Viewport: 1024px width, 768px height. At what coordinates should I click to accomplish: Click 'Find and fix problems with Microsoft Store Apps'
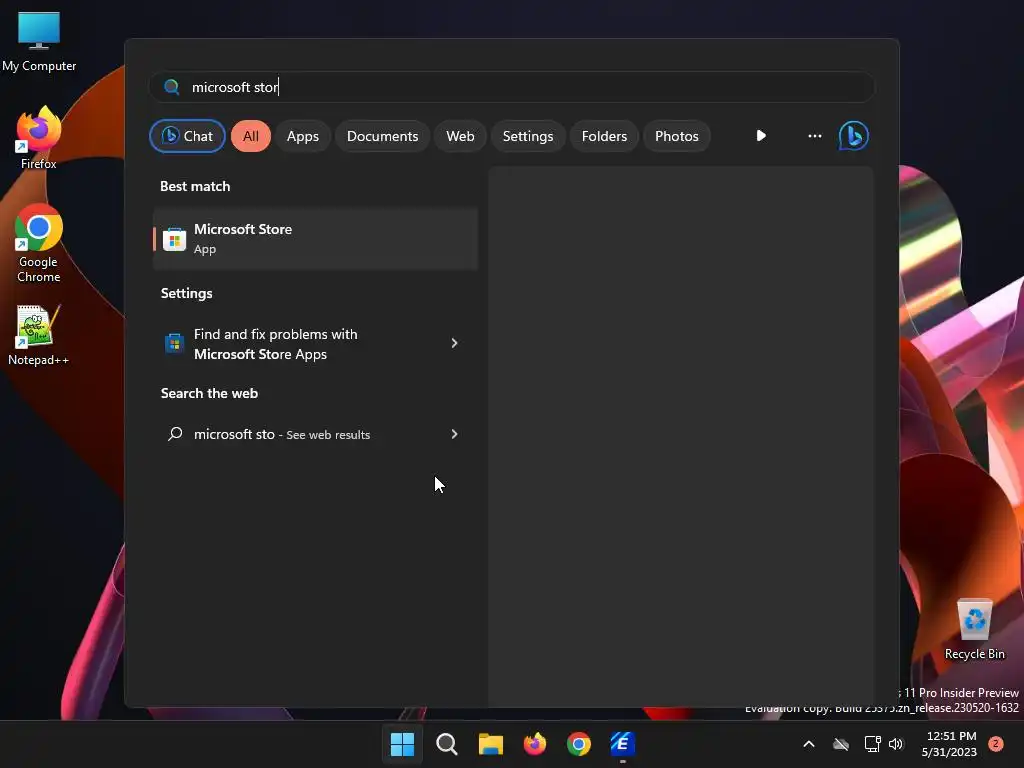pyautogui.click(x=315, y=344)
